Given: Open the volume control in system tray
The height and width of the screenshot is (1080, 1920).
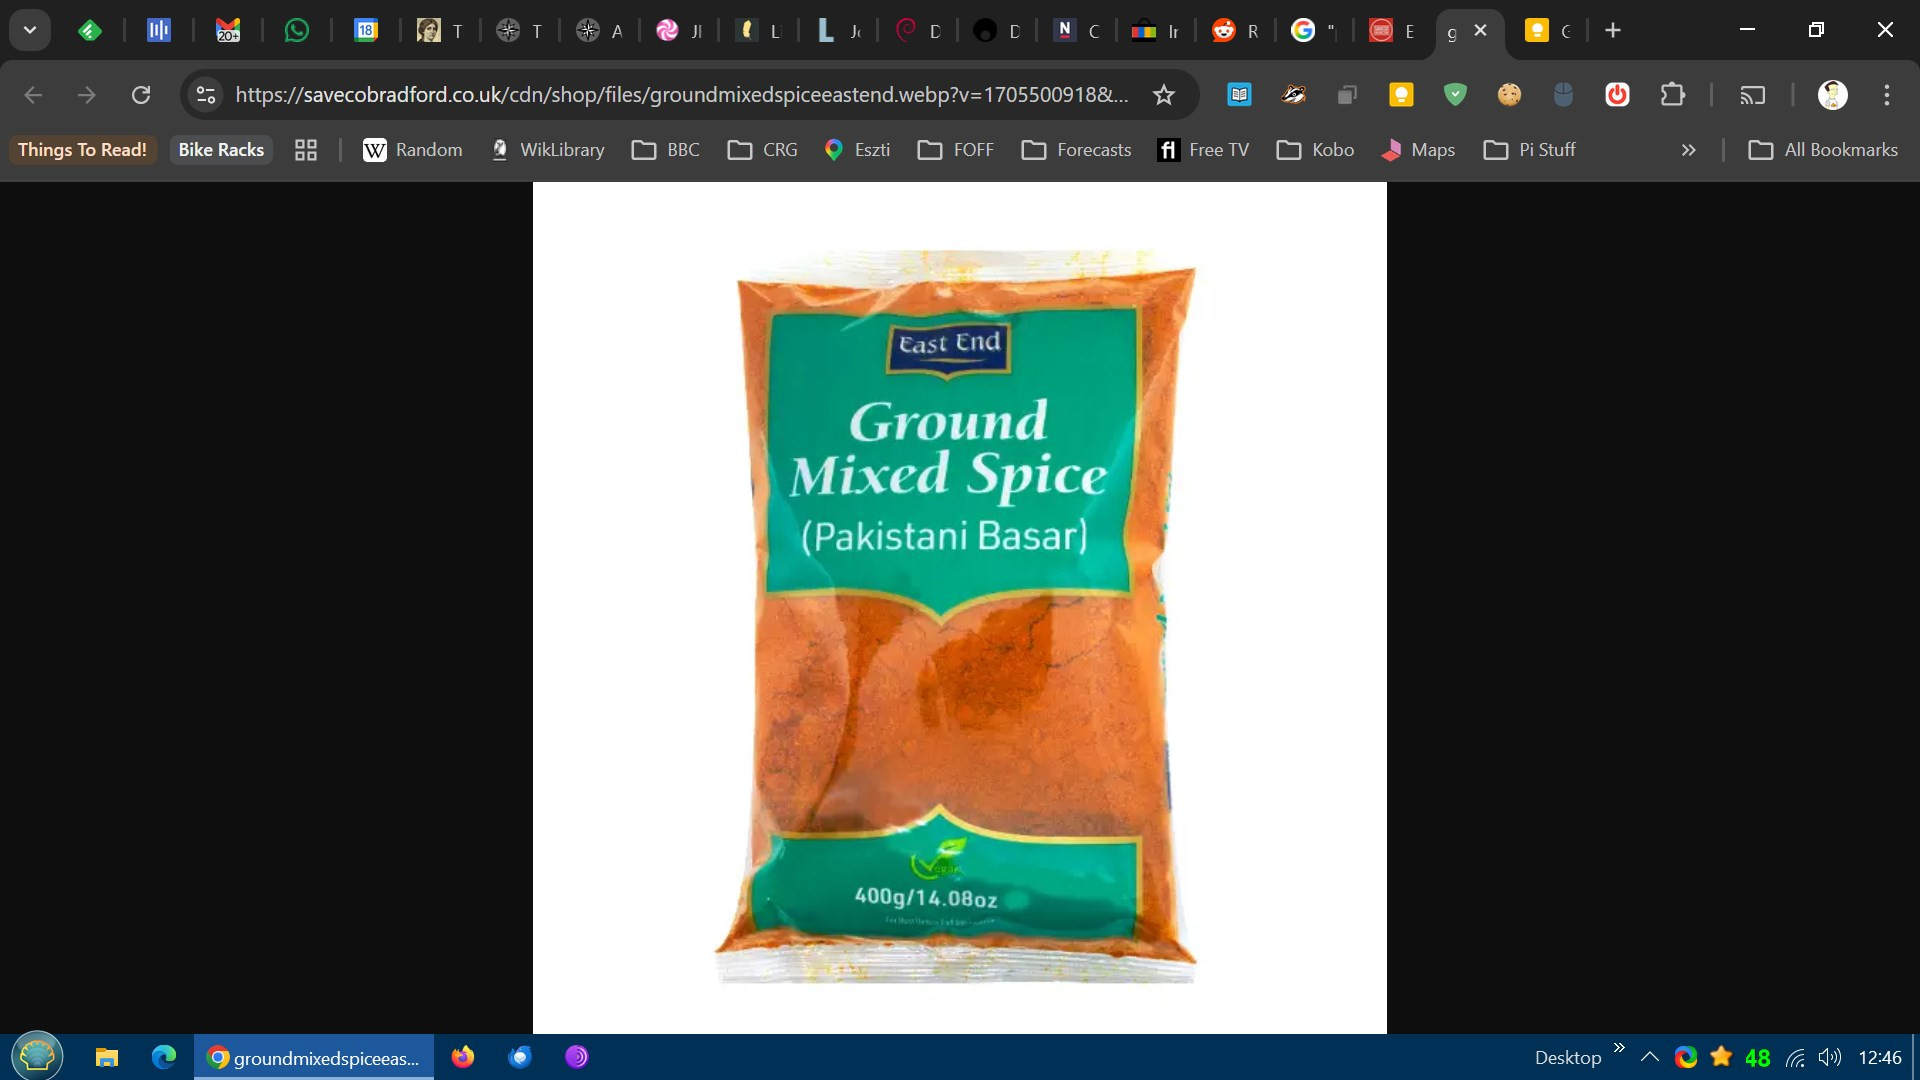Looking at the screenshot, I should (1829, 1057).
